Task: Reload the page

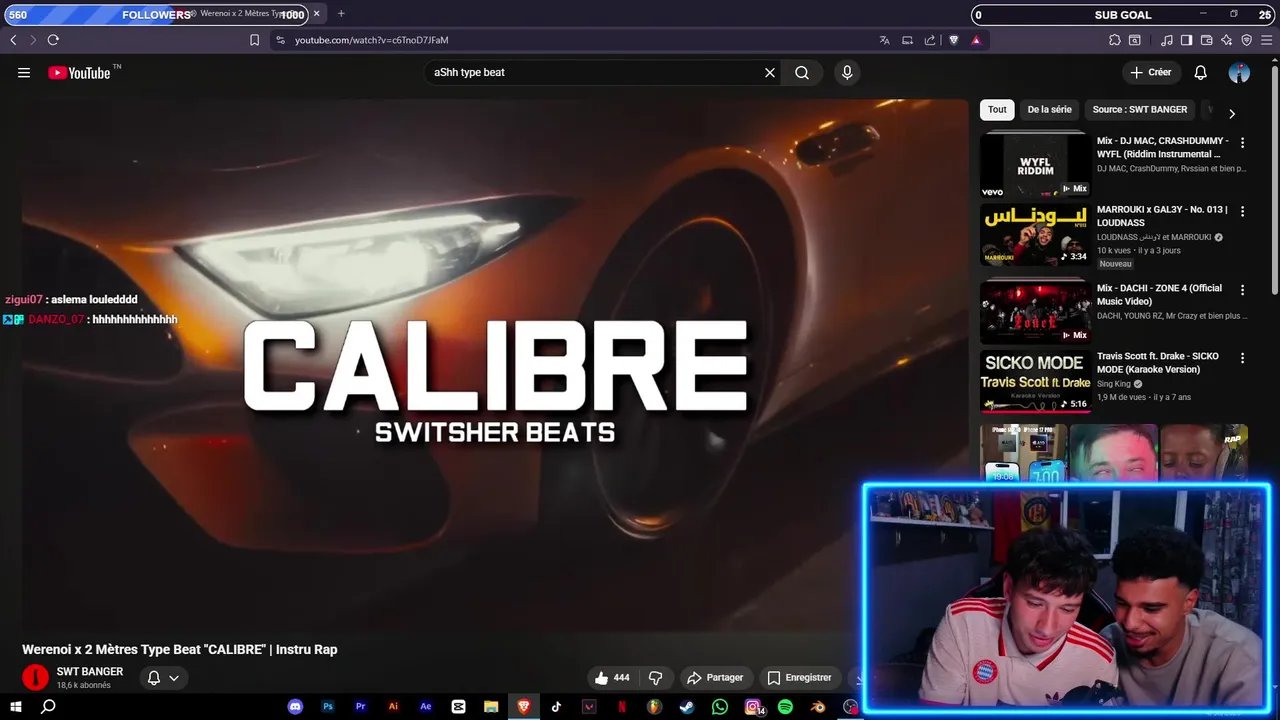Action: tap(53, 40)
